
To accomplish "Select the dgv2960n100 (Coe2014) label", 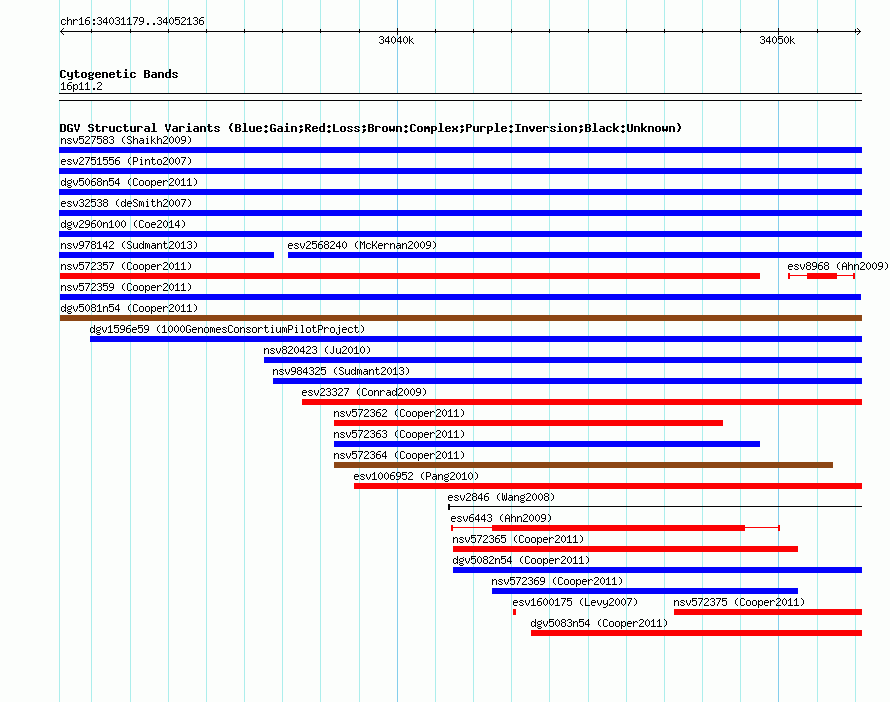I will coord(123,224).
